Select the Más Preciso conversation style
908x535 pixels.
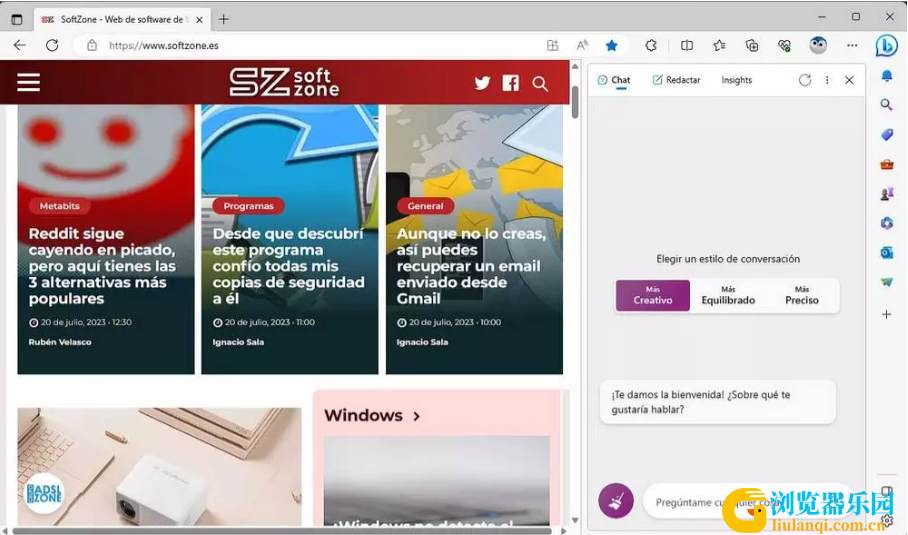pos(801,295)
